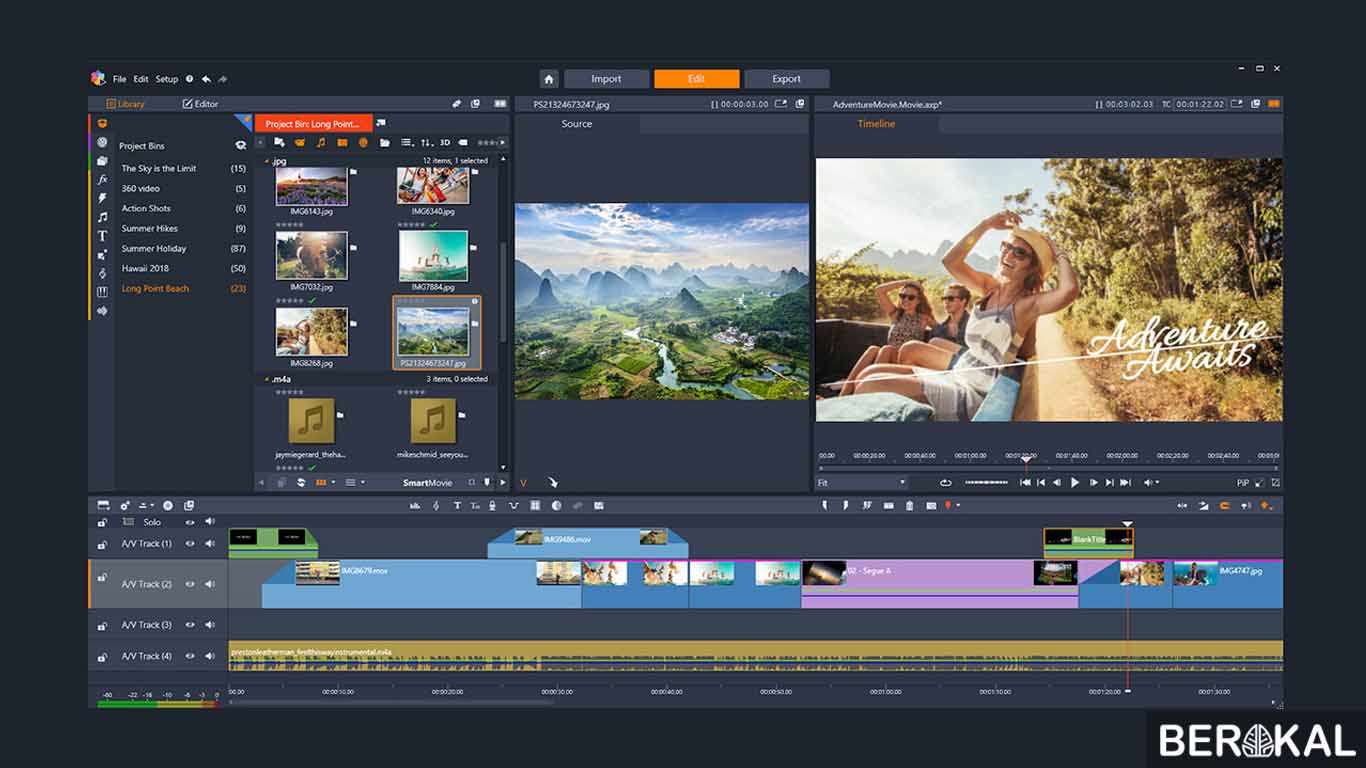
Task: Open the Effects (fx) section in the sidebar
Action: 100,180
